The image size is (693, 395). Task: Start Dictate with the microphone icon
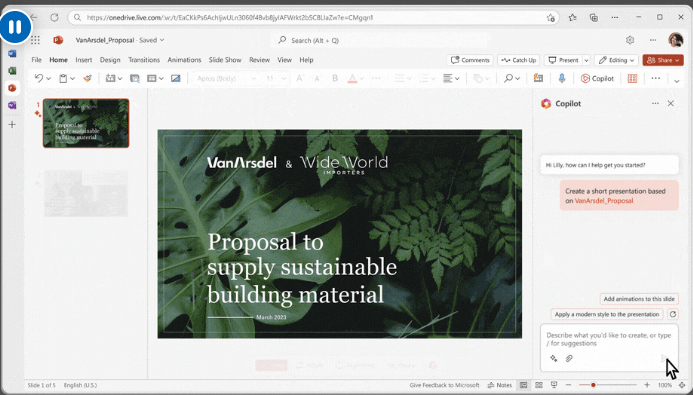pyautogui.click(x=561, y=78)
